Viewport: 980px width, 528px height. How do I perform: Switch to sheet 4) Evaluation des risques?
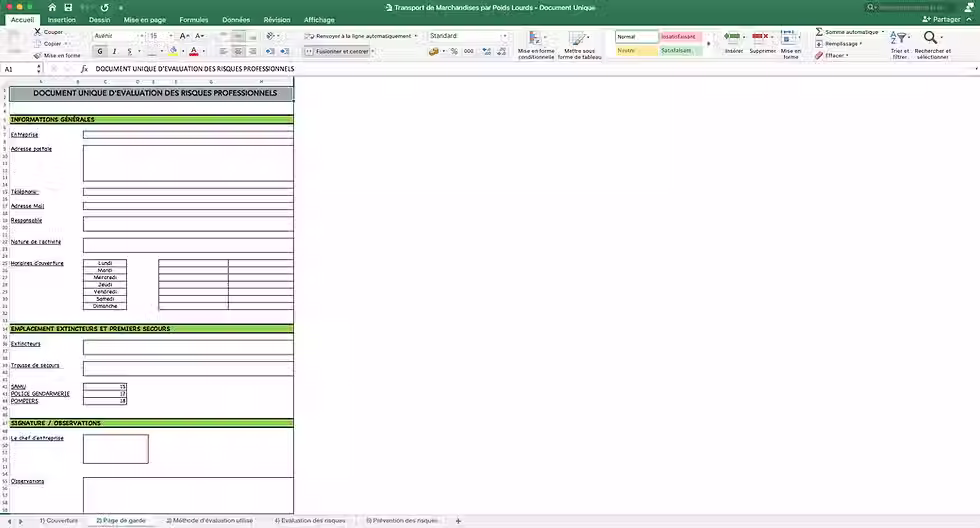[310, 521]
